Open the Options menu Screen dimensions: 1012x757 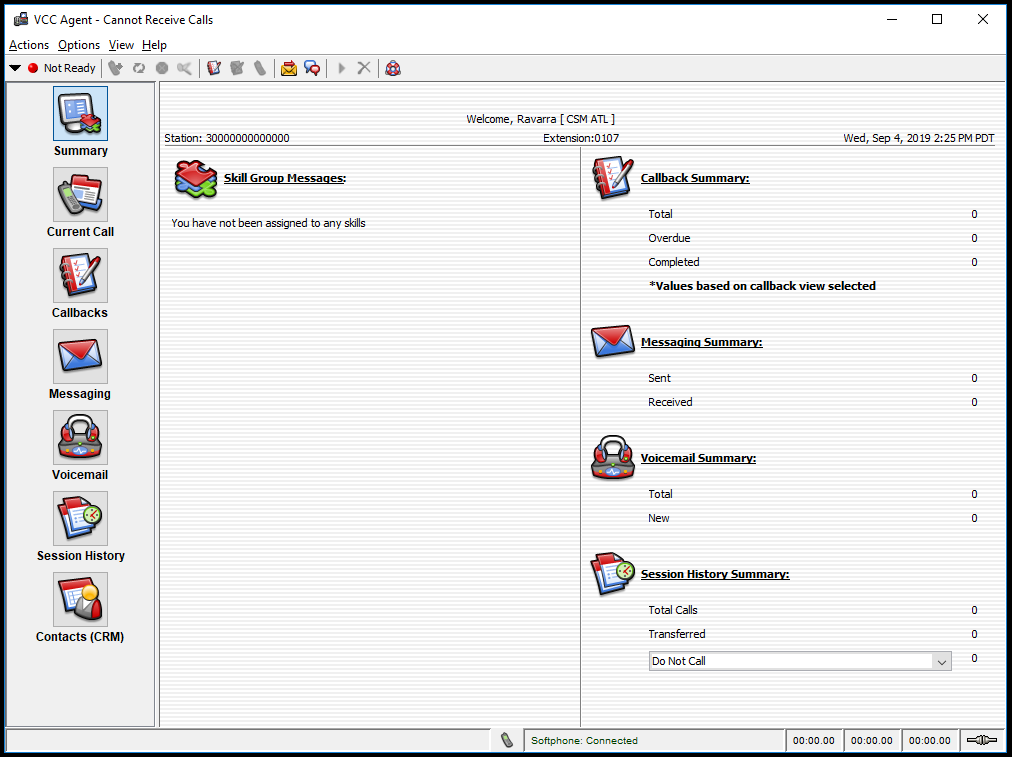[x=79, y=45]
